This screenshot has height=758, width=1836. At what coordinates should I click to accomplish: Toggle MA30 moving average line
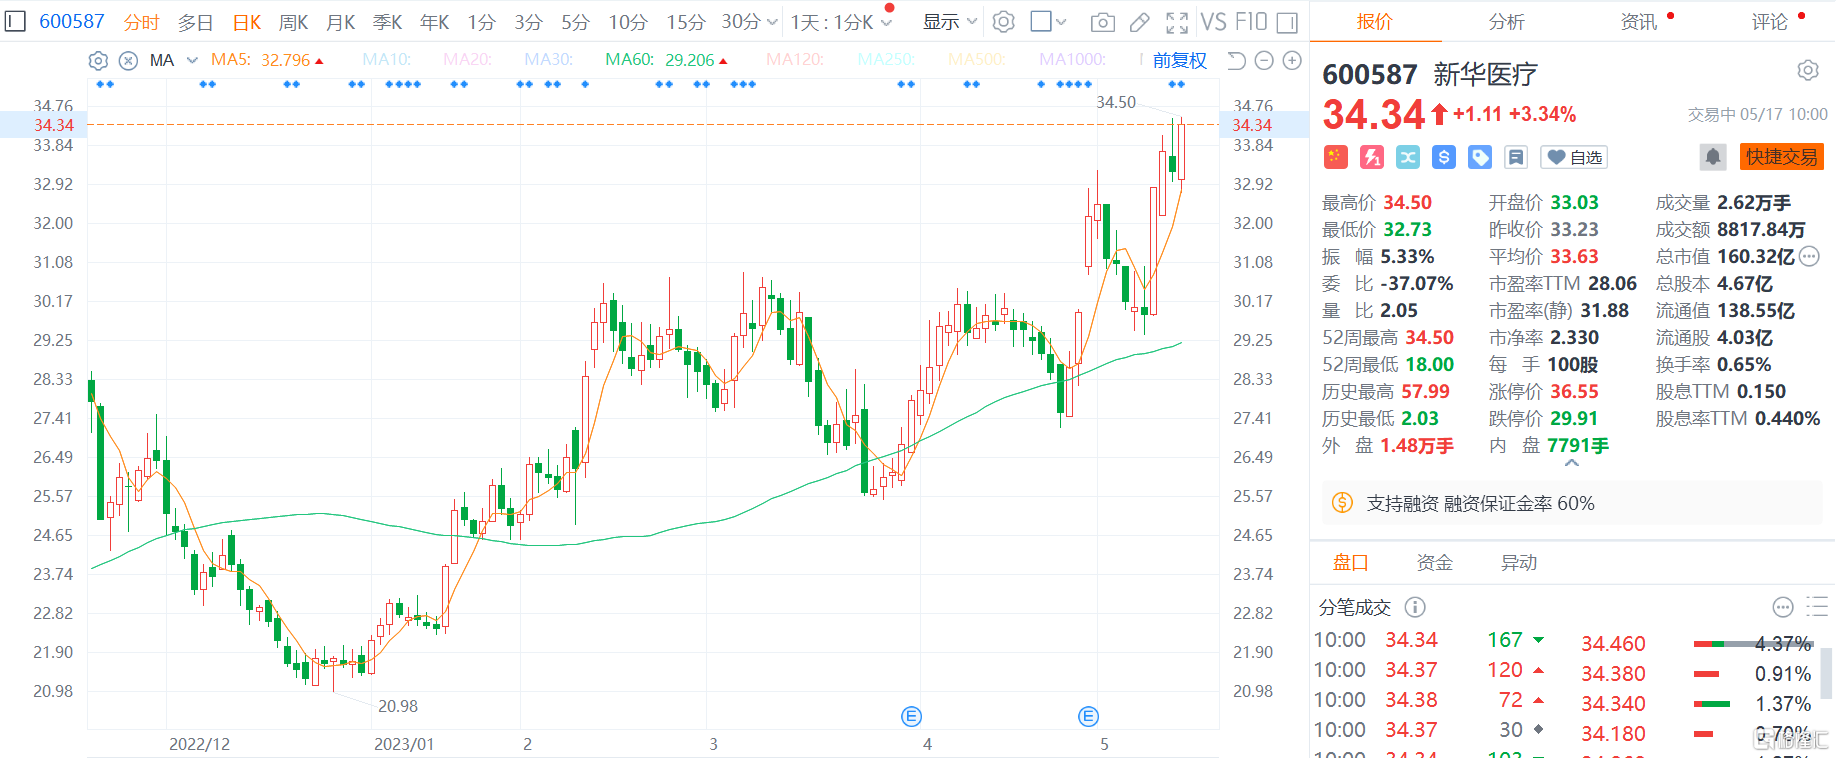coord(549,60)
